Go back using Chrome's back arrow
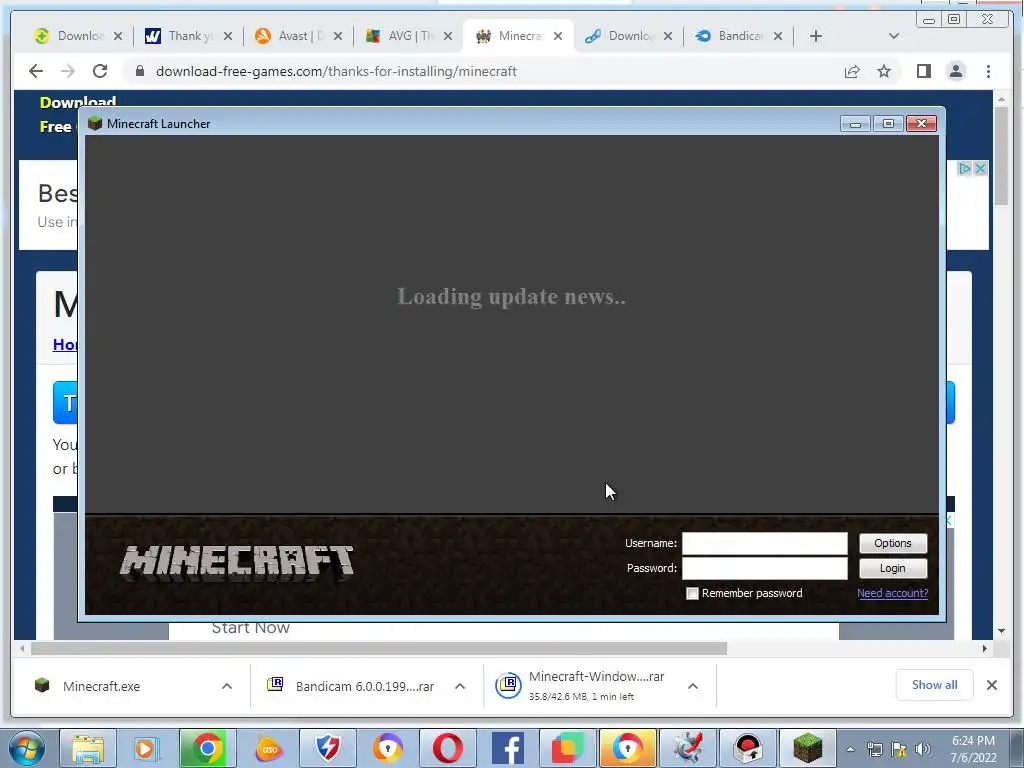This screenshot has width=1024, height=768. [x=36, y=71]
